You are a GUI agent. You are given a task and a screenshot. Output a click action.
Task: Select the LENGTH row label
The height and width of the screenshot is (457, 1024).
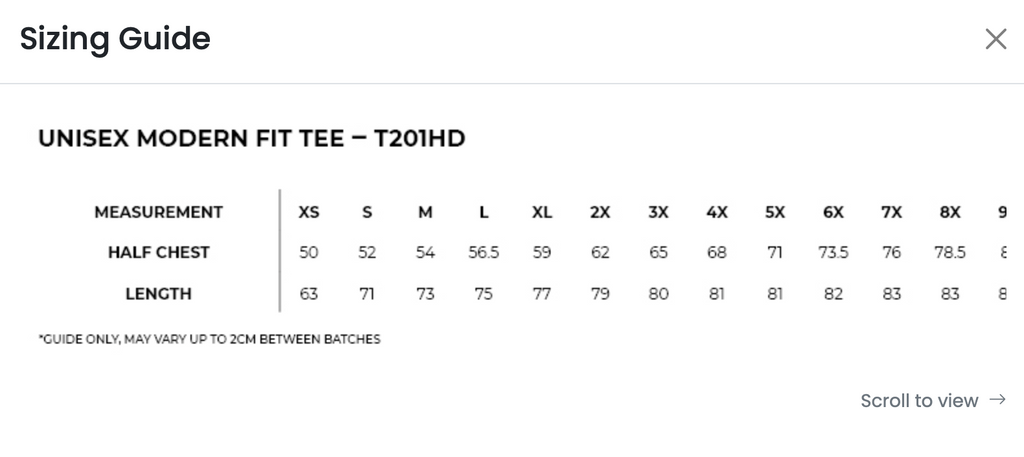(x=158, y=294)
